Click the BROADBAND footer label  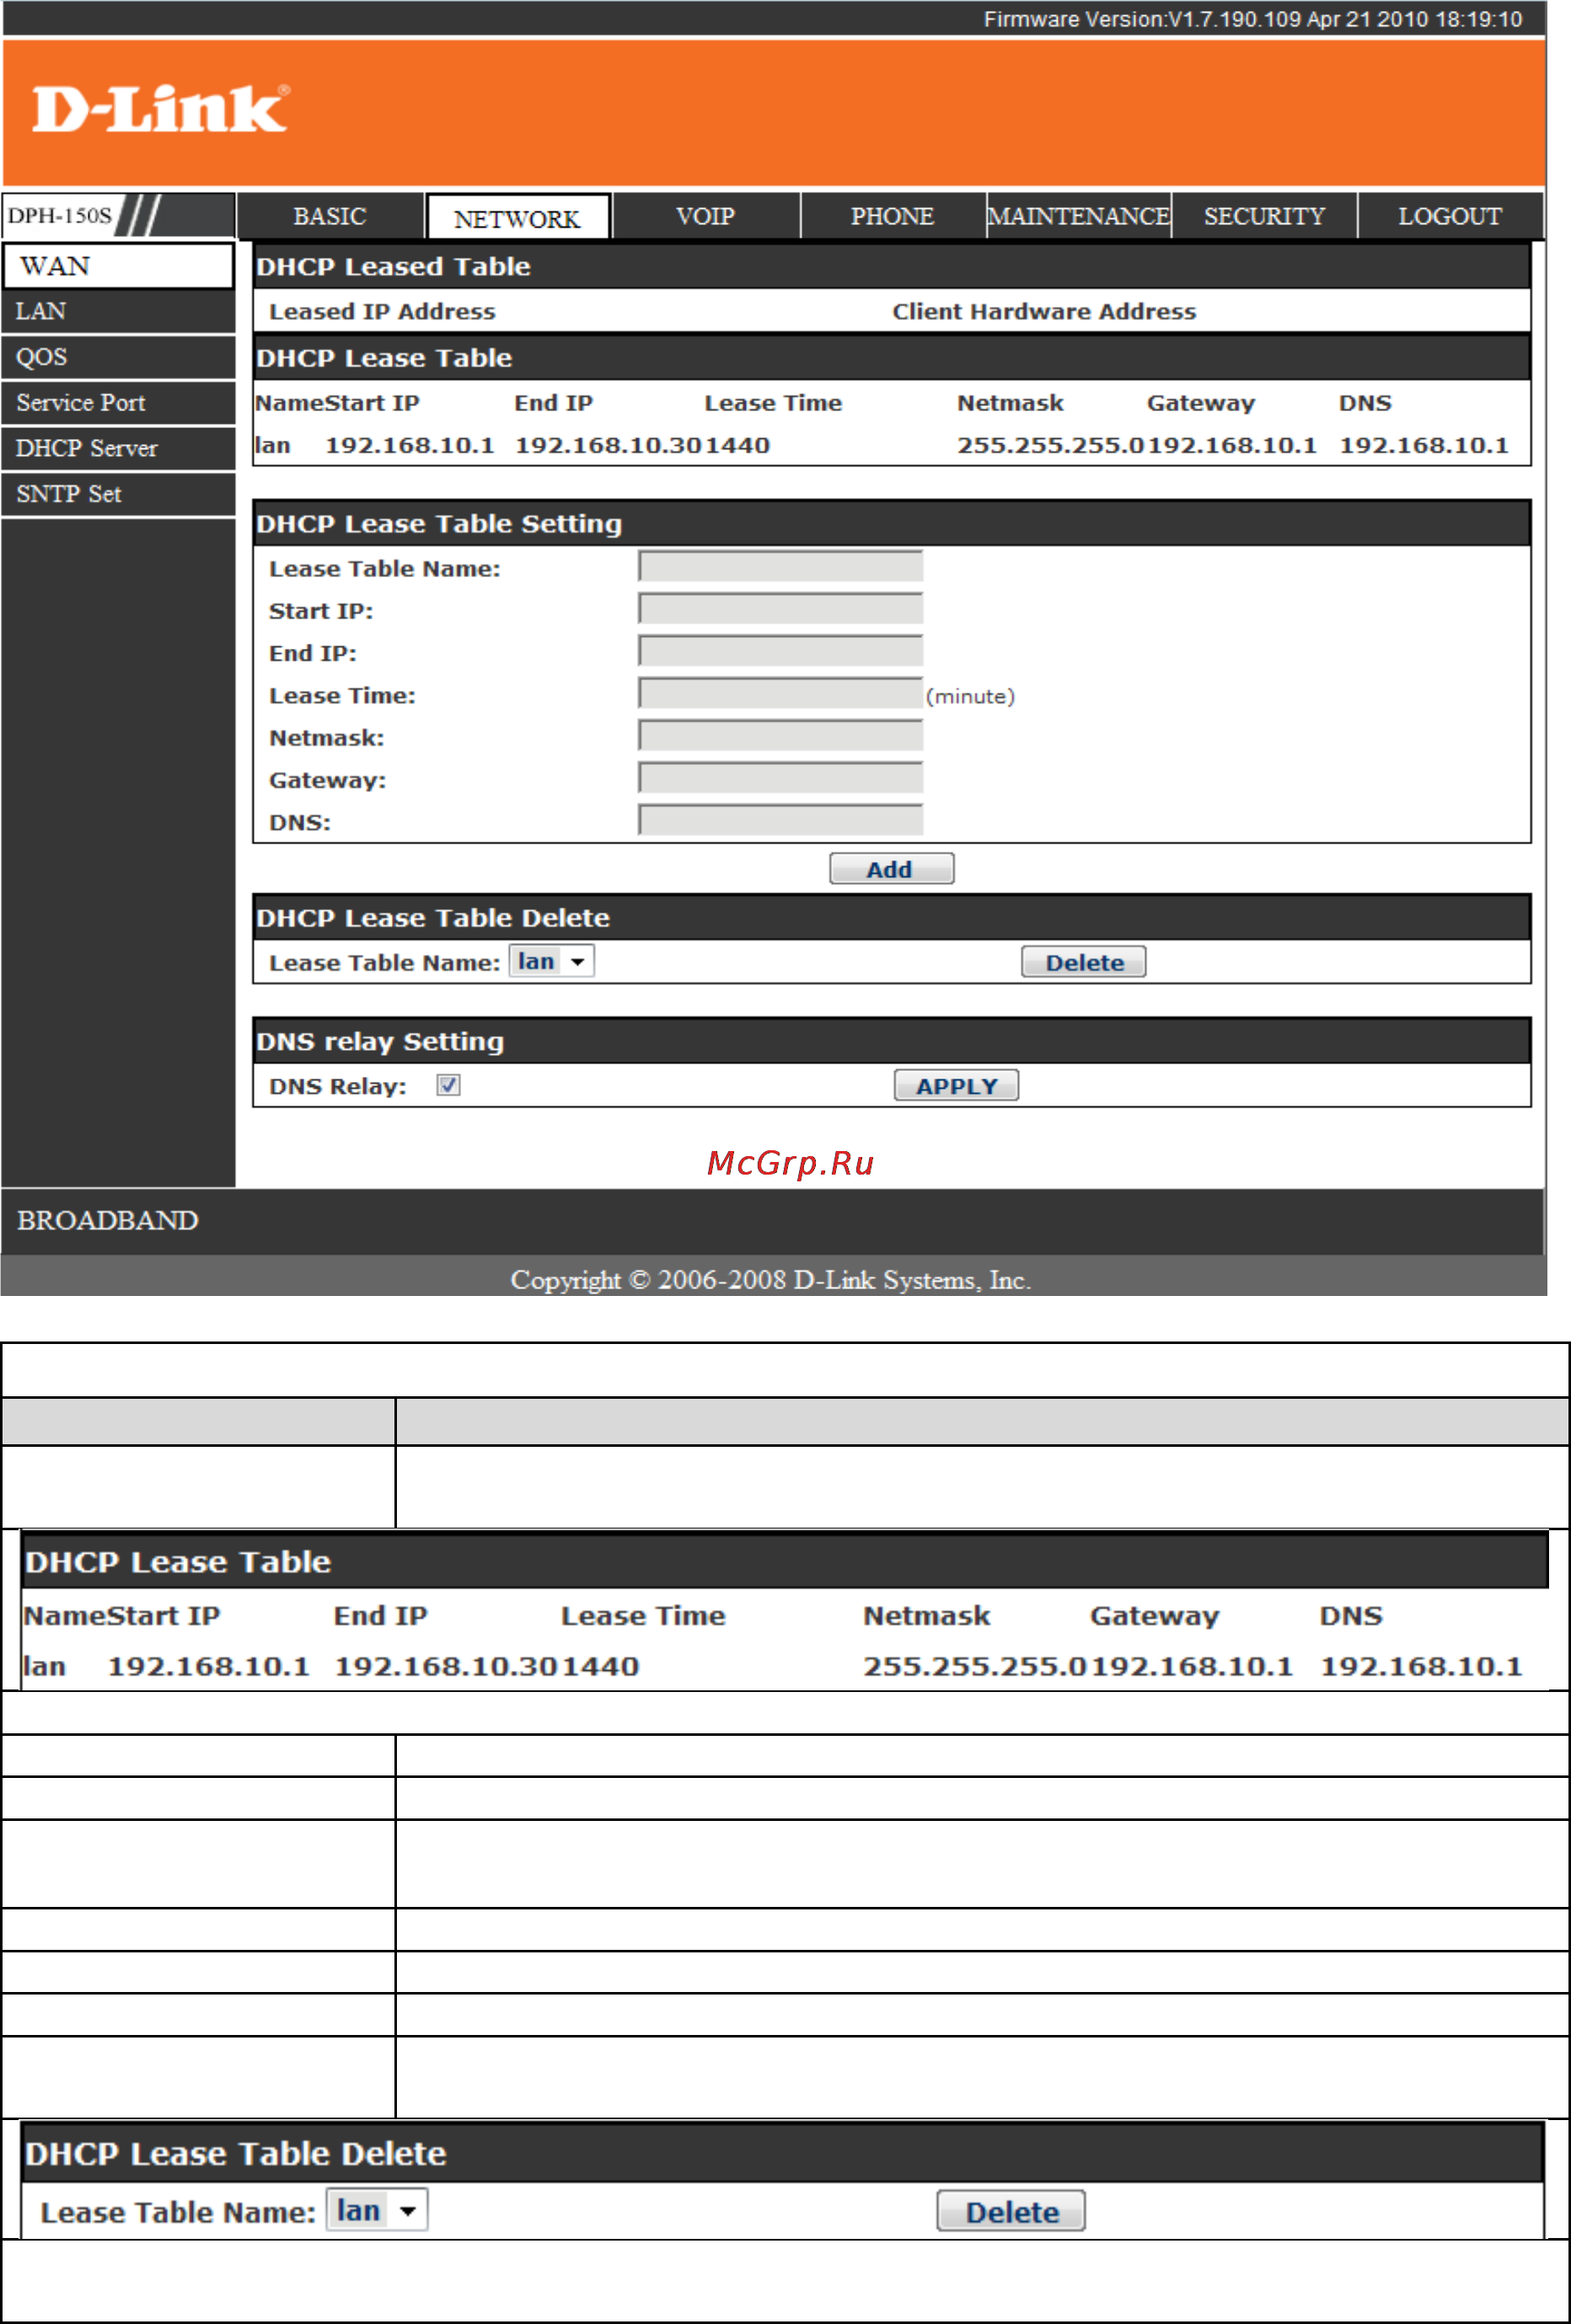coord(108,1220)
